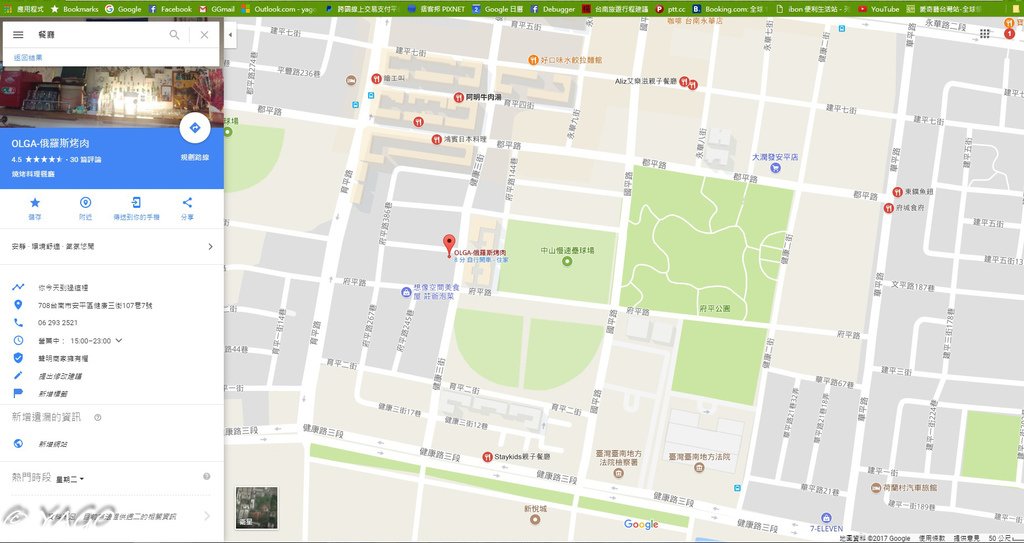
Task: Select the 中山慢速壘球場 green marker
Action: click(567, 261)
